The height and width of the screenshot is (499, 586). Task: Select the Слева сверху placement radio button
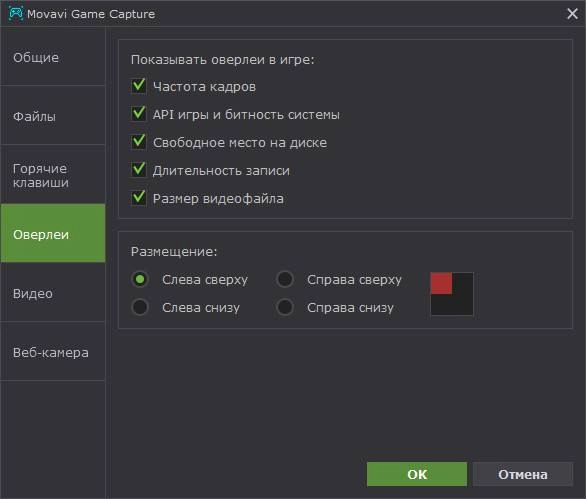point(140,279)
